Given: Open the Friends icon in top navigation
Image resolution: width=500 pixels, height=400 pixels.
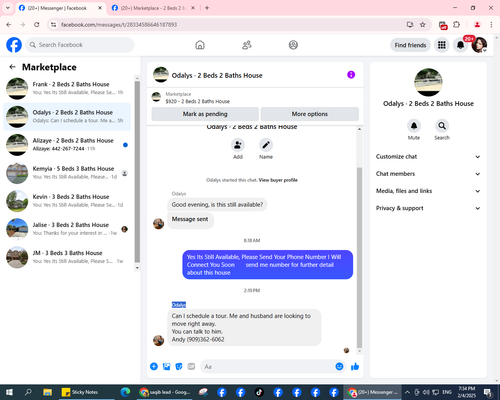Looking at the screenshot, I should click(247, 45).
